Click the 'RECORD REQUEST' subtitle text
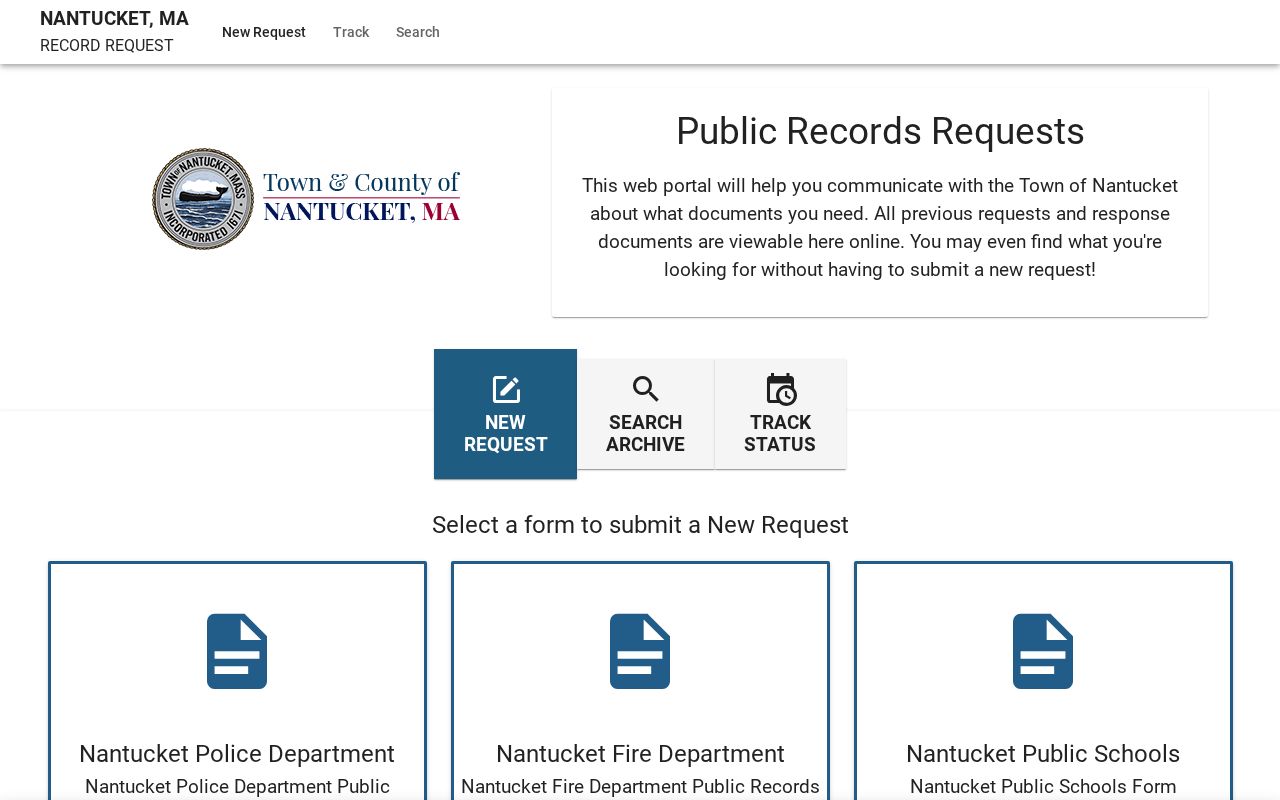Viewport: 1280px width, 800px height. [107, 46]
